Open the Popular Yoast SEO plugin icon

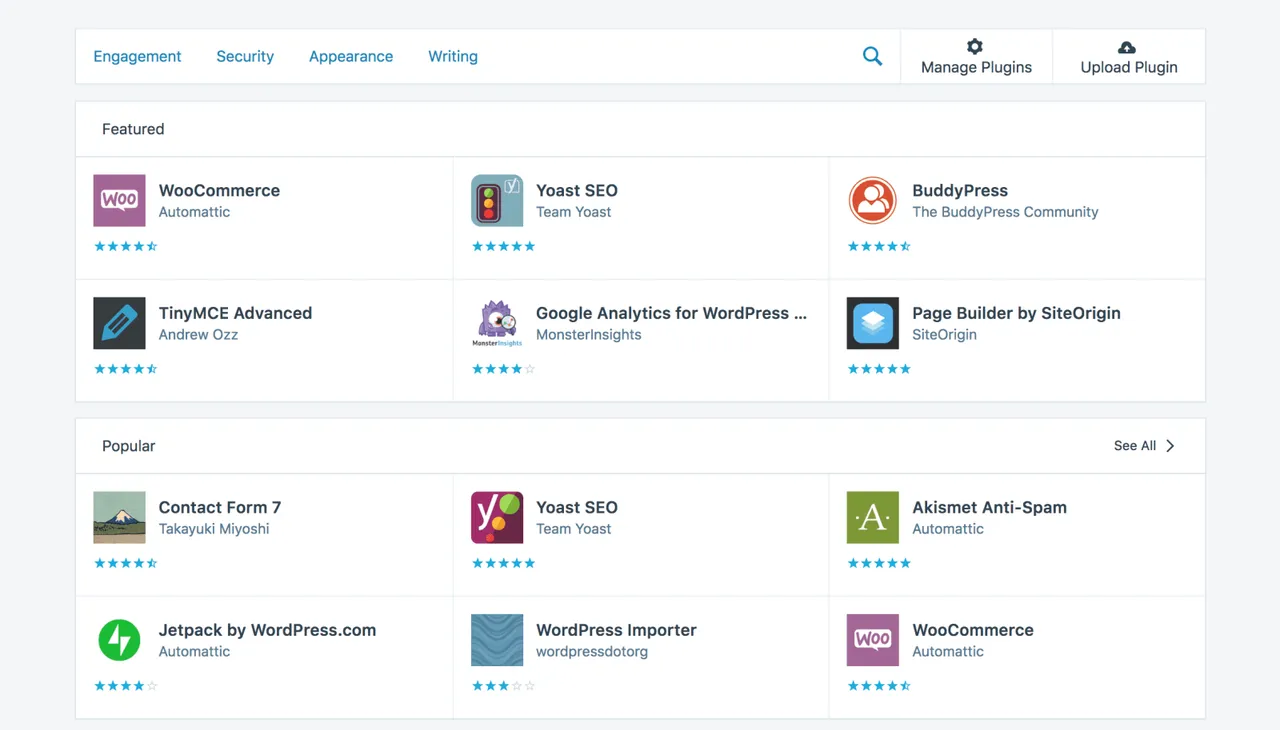pos(497,517)
